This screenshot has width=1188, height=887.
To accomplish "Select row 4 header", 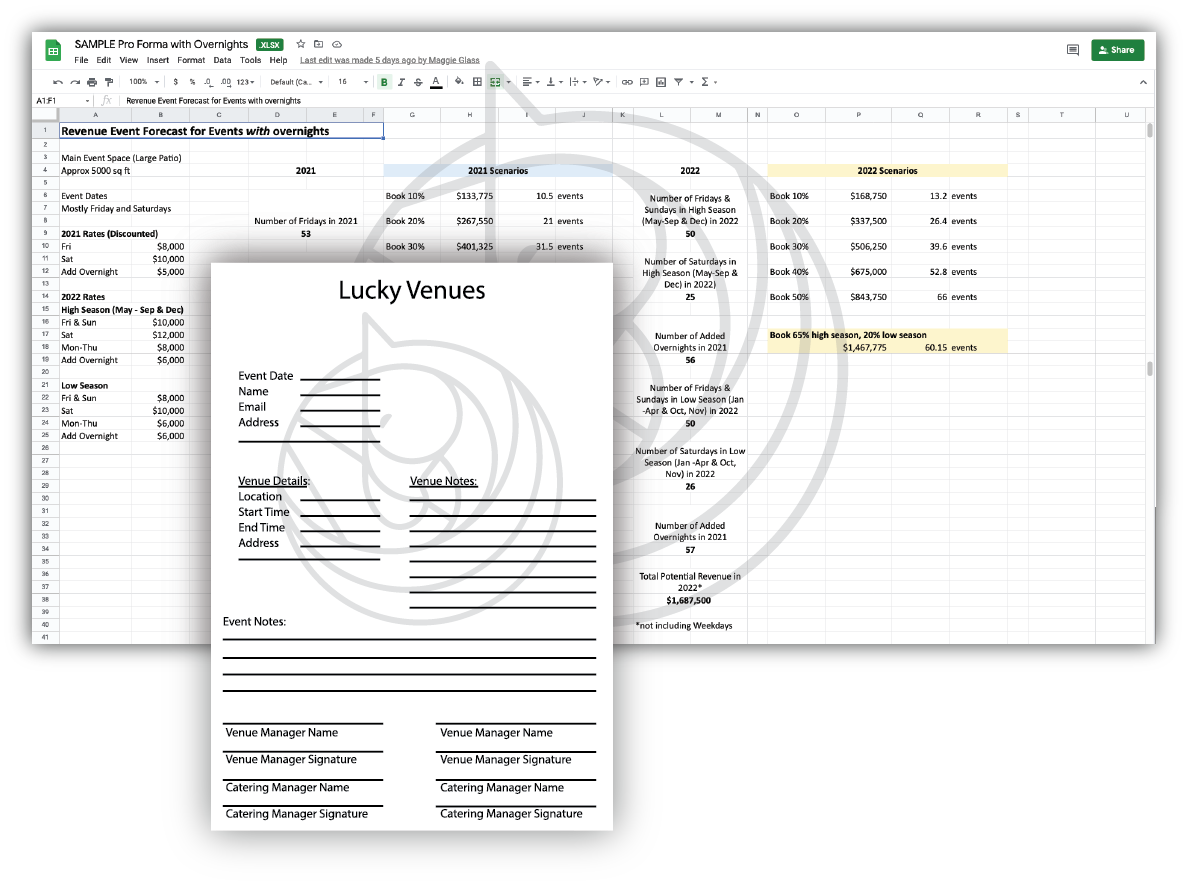I will click(45, 170).
